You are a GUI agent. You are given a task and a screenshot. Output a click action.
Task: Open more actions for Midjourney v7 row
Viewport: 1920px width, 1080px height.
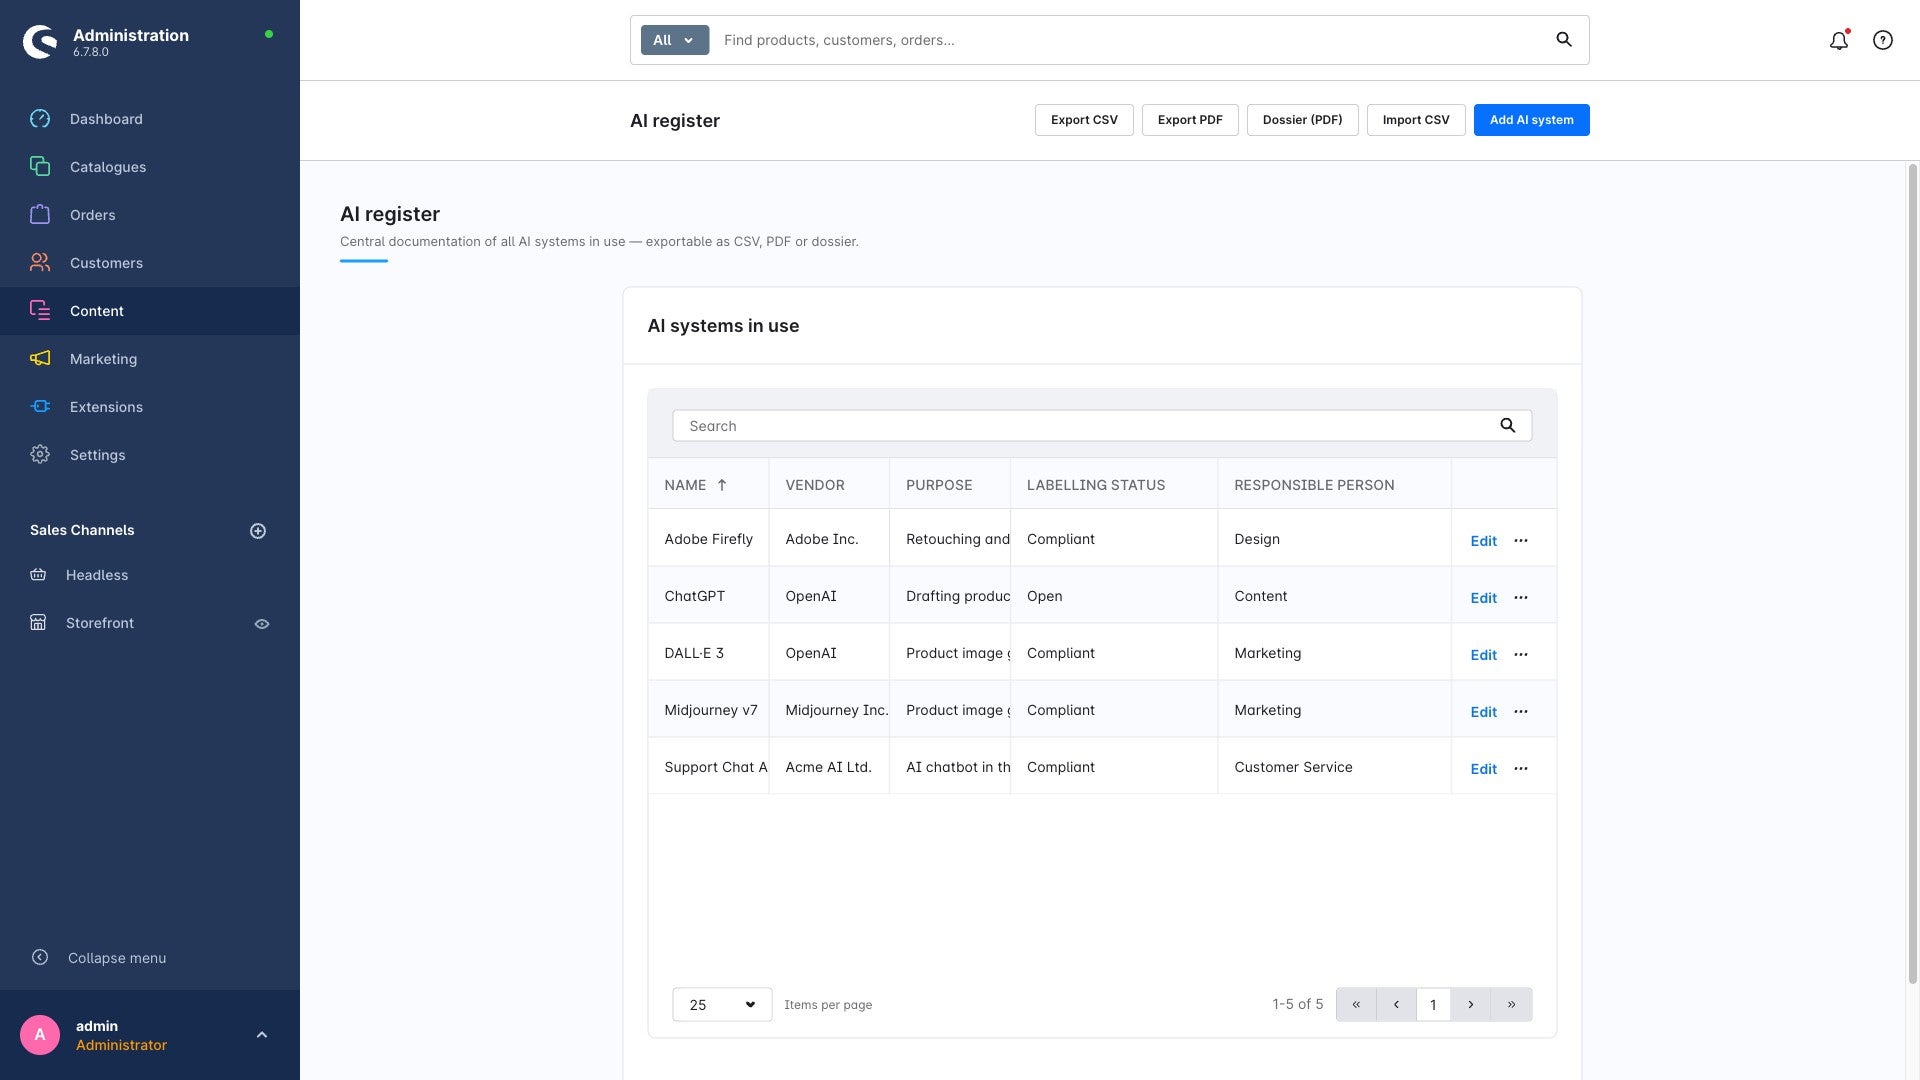(1521, 711)
